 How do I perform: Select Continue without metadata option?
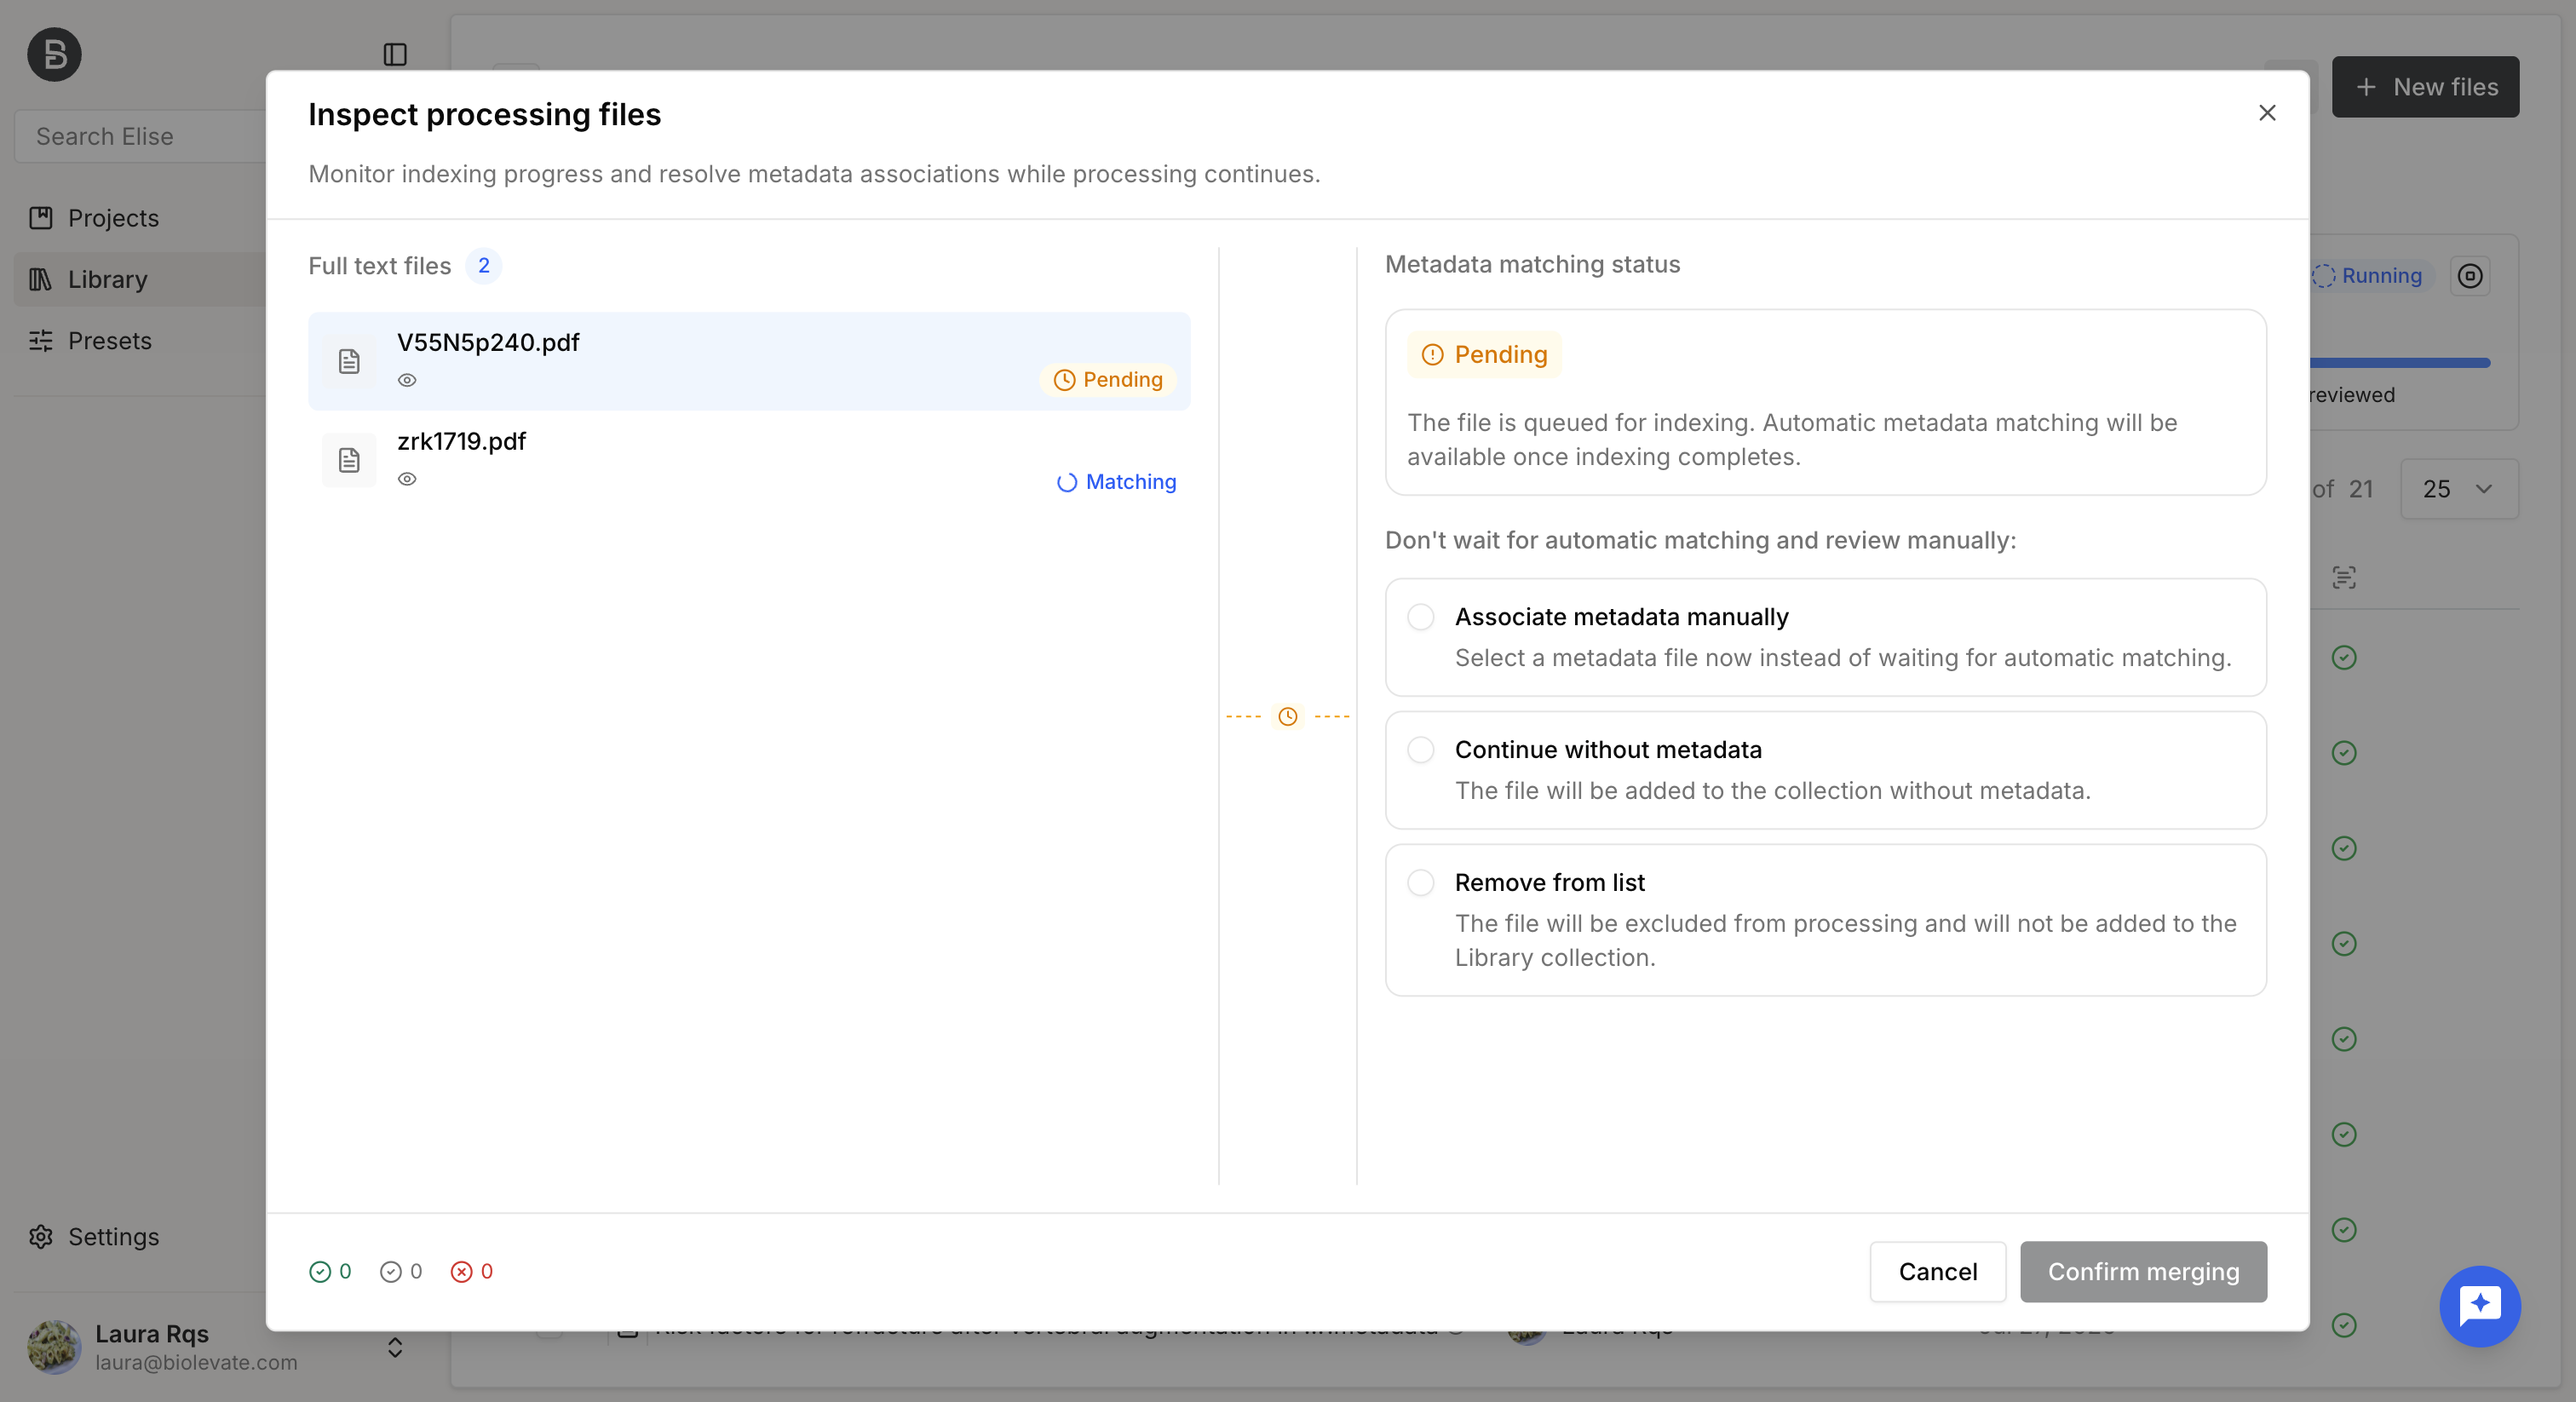coord(1826,770)
